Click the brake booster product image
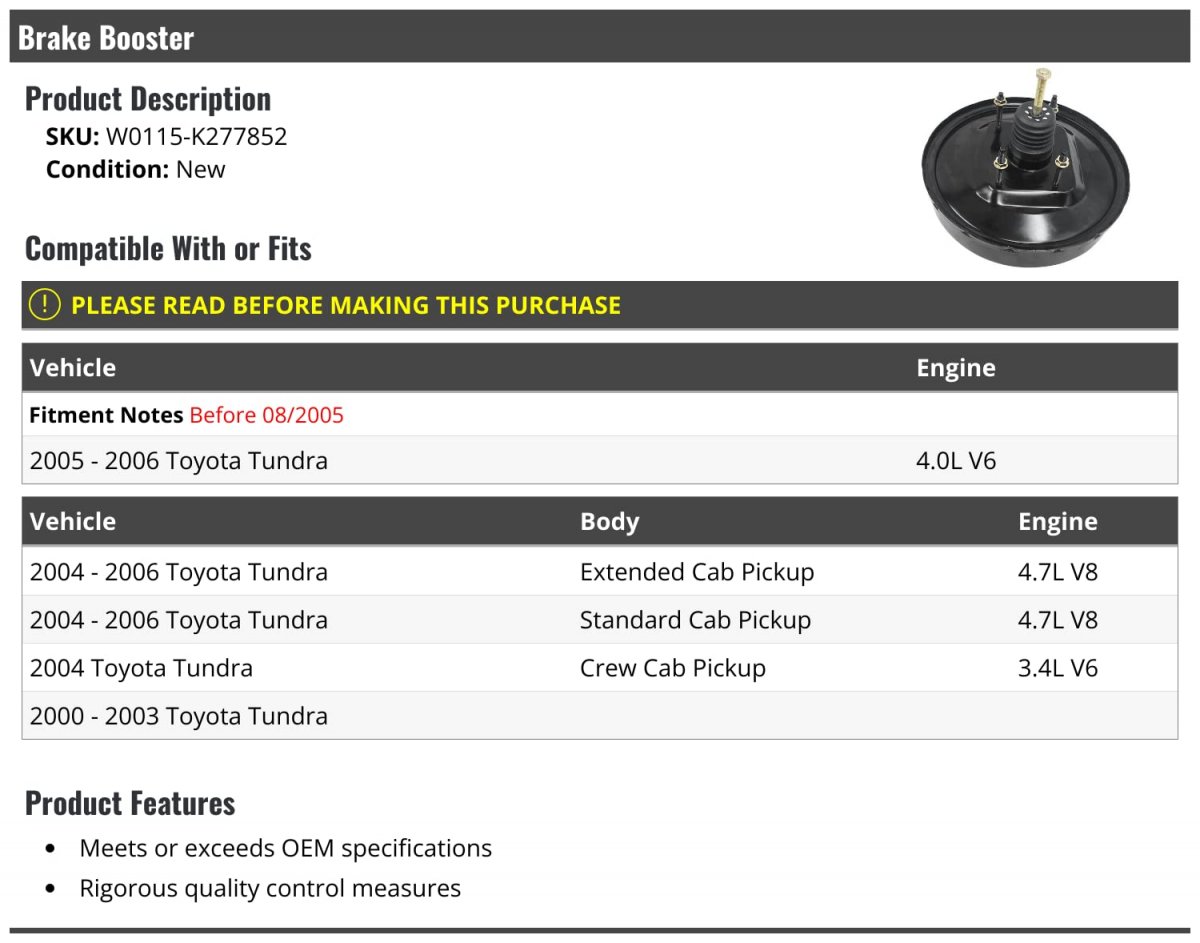 point(1027,167)
